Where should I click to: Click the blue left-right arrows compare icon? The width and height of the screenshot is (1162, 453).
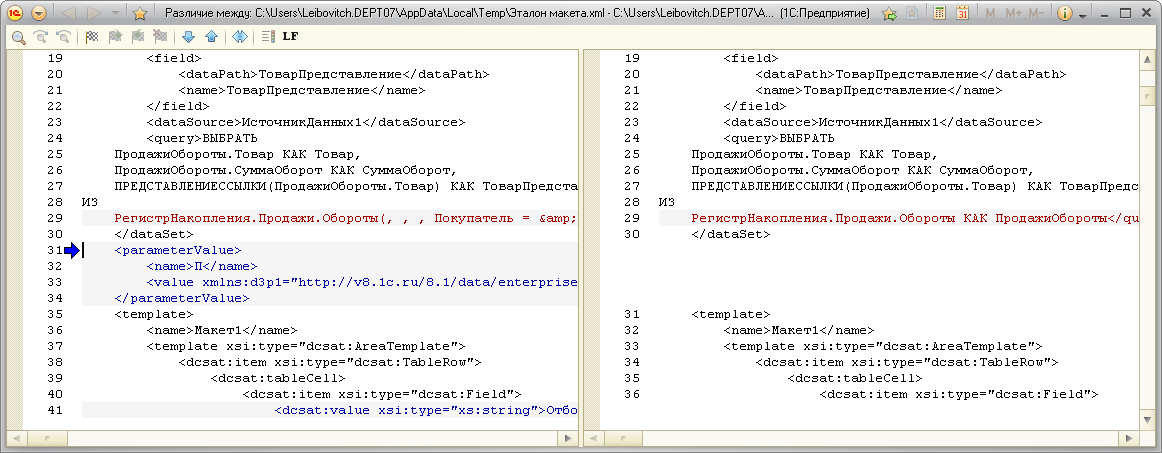coord(239,37)
